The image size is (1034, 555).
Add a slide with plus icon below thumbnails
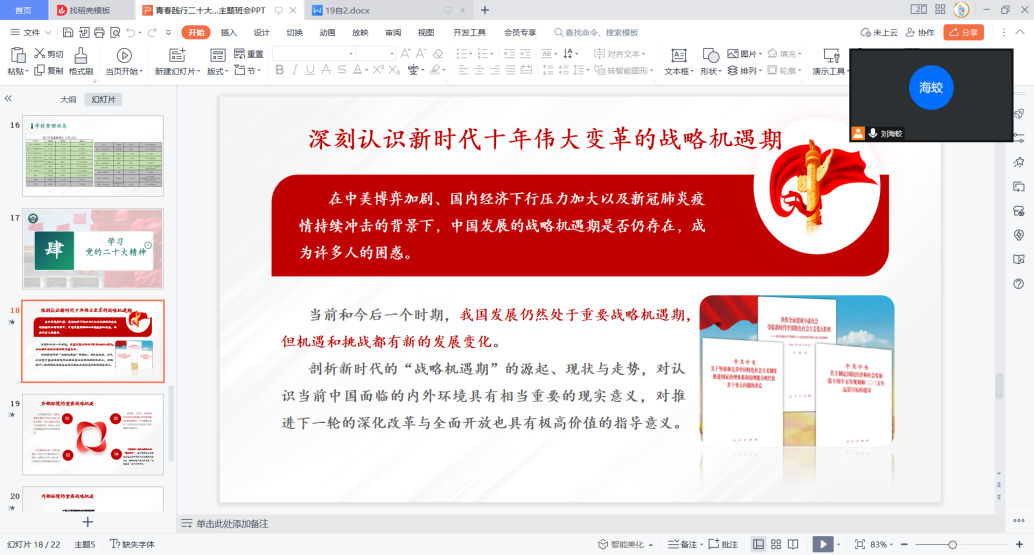[87, 521]
